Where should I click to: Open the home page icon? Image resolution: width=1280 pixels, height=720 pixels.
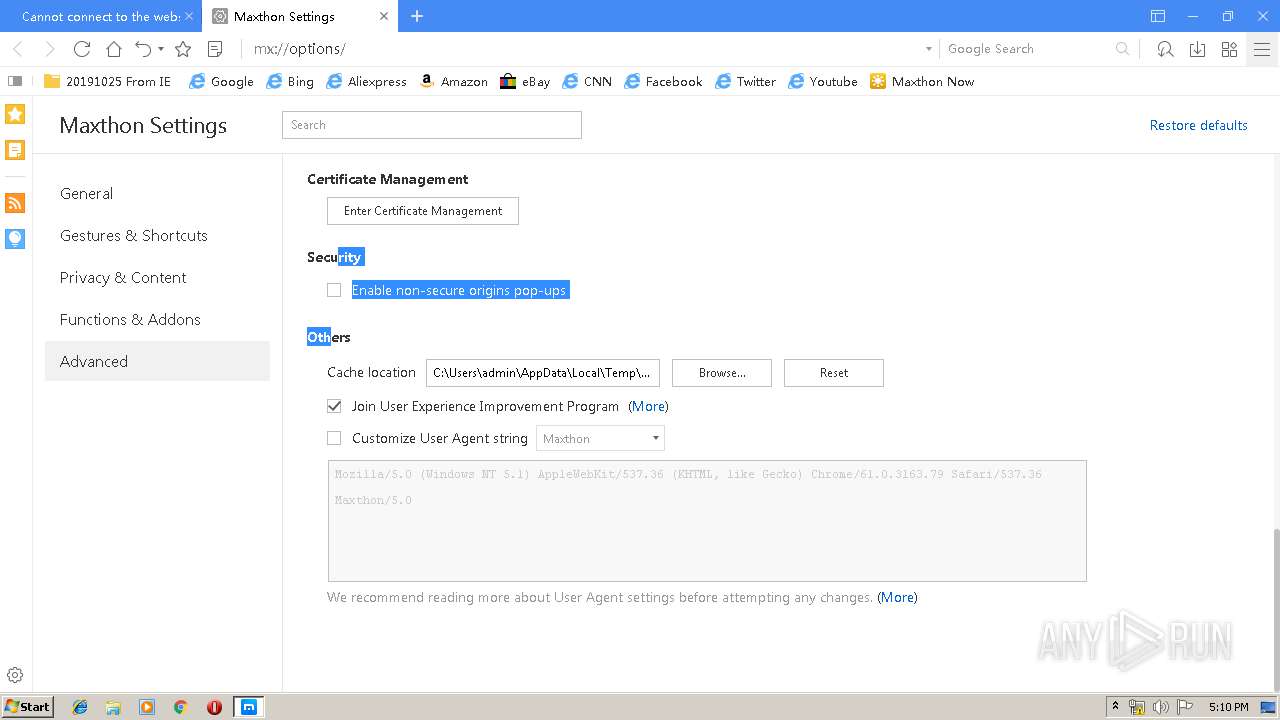(114, 49)
